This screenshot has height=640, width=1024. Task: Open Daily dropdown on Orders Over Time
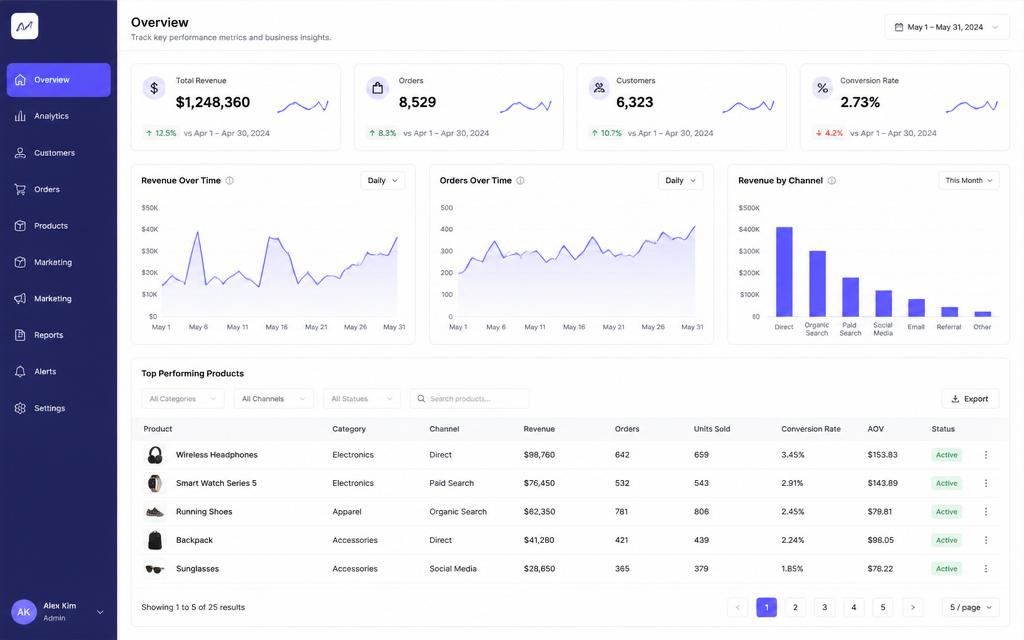pyautogui.click(x=680, y=181)
